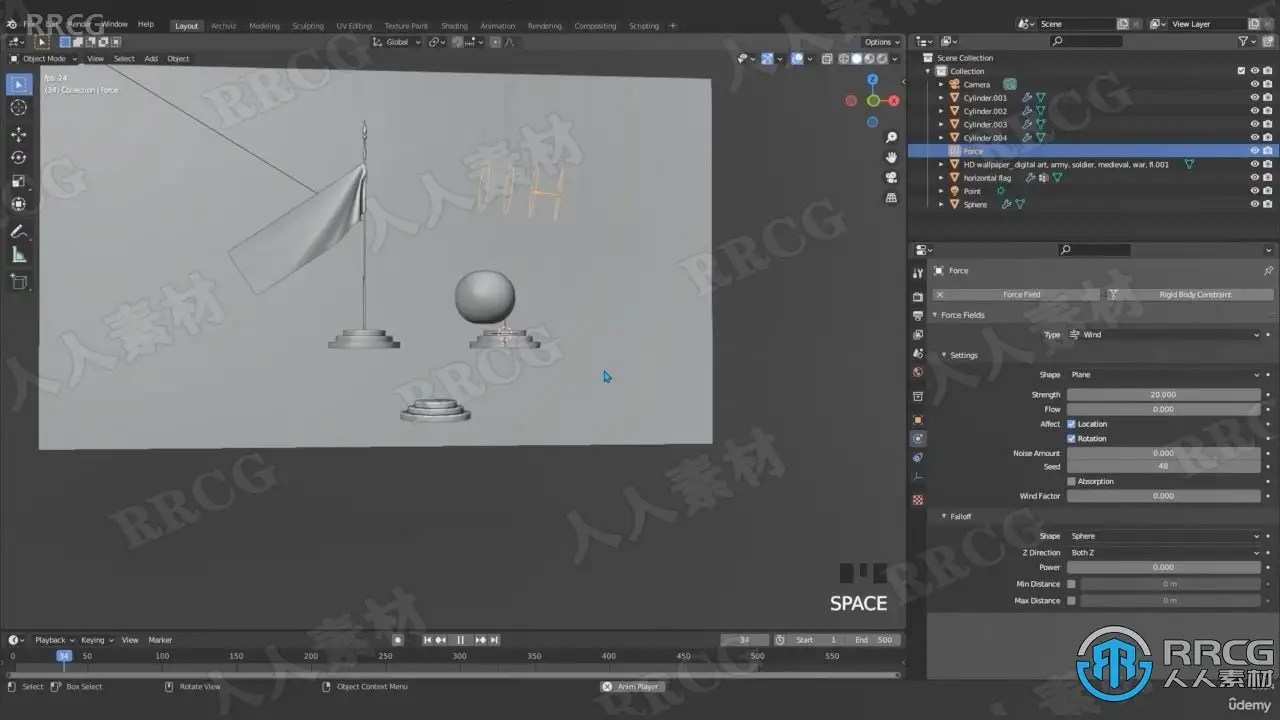Screen dimensions: 1280x720
Task: Open the viewport Add menu
Action: (x=151, y=58)
